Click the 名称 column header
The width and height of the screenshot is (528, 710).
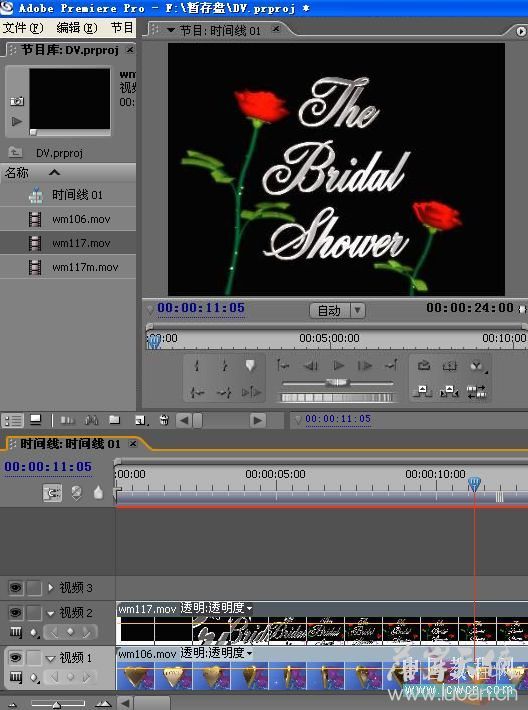click(x=17, y=173)
